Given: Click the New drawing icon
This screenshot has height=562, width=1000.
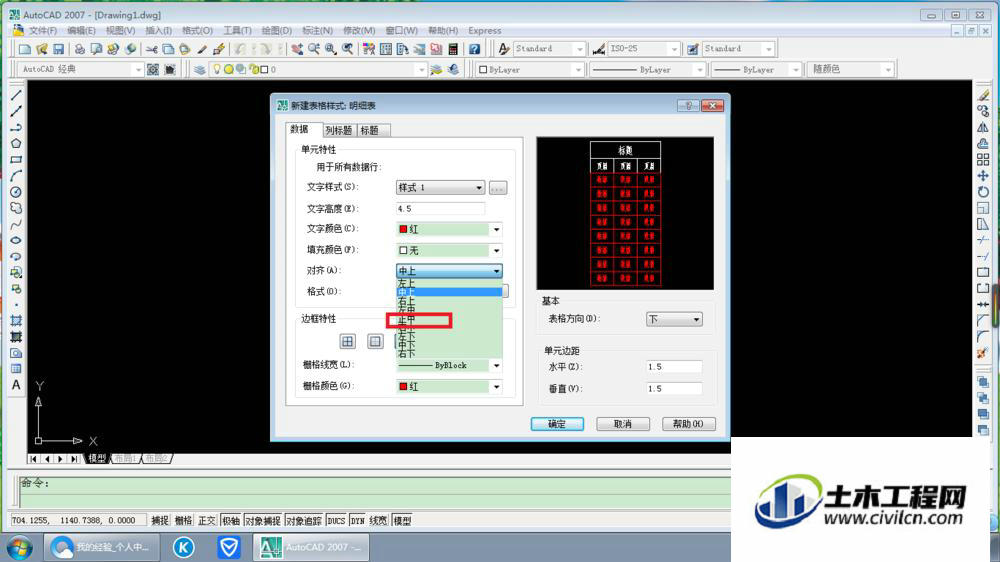Looking at the screenshot, I should (25, 48).
